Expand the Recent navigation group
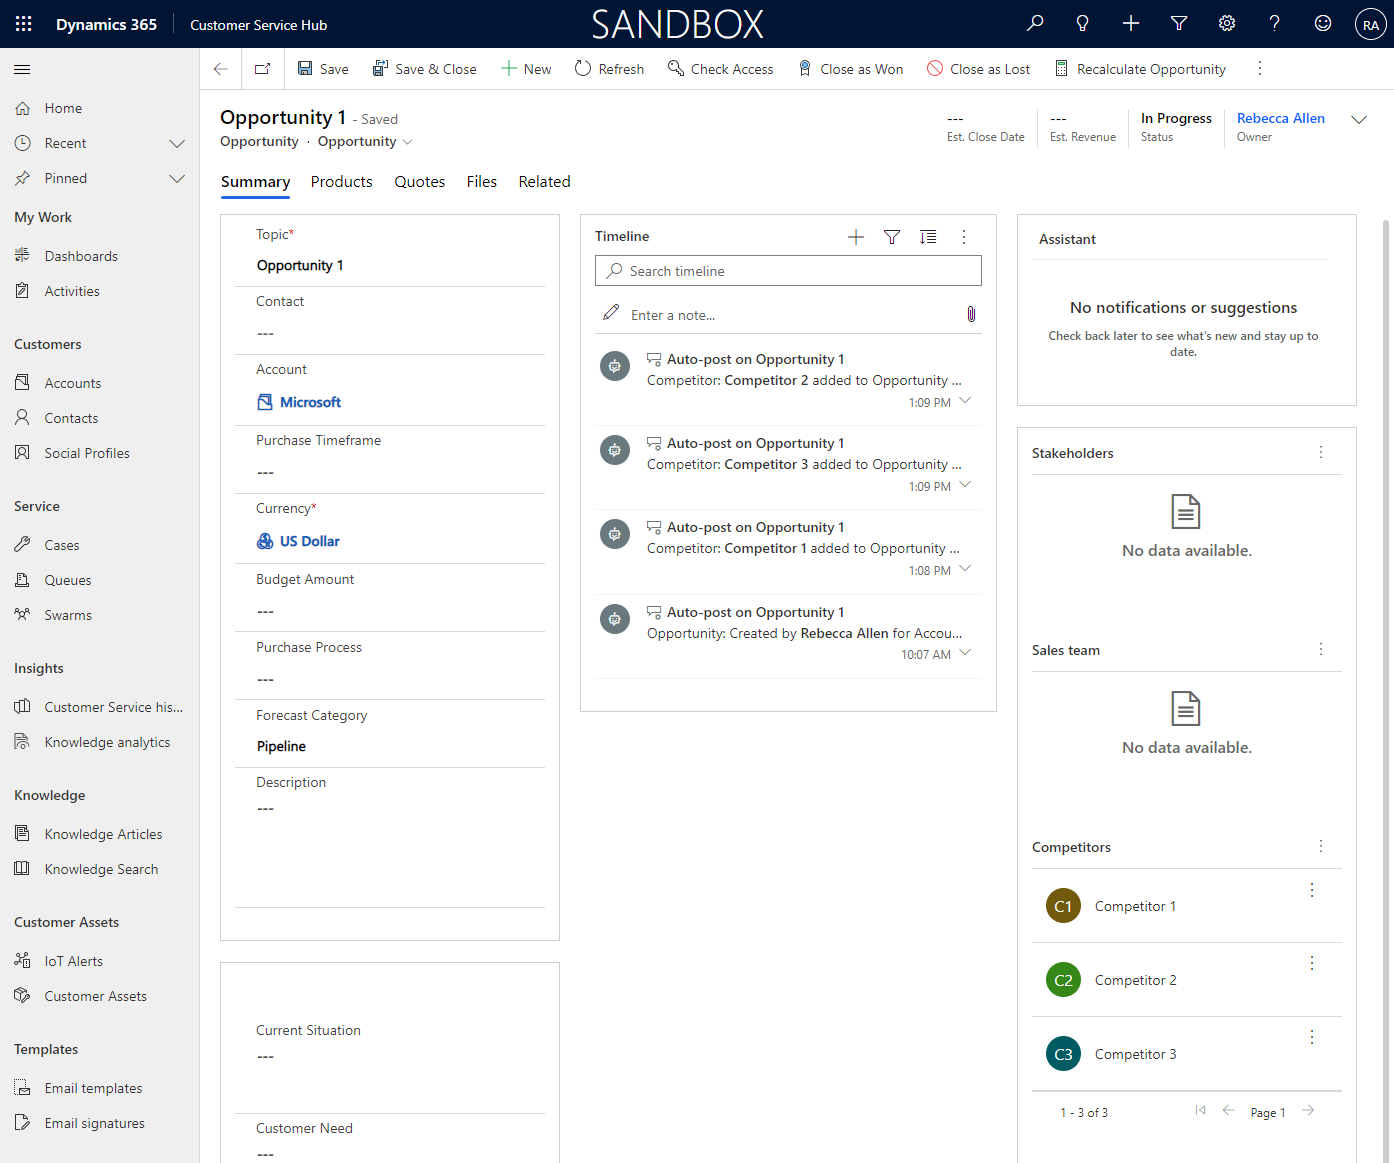The image size is (1394, 1163). pos(177,143)
